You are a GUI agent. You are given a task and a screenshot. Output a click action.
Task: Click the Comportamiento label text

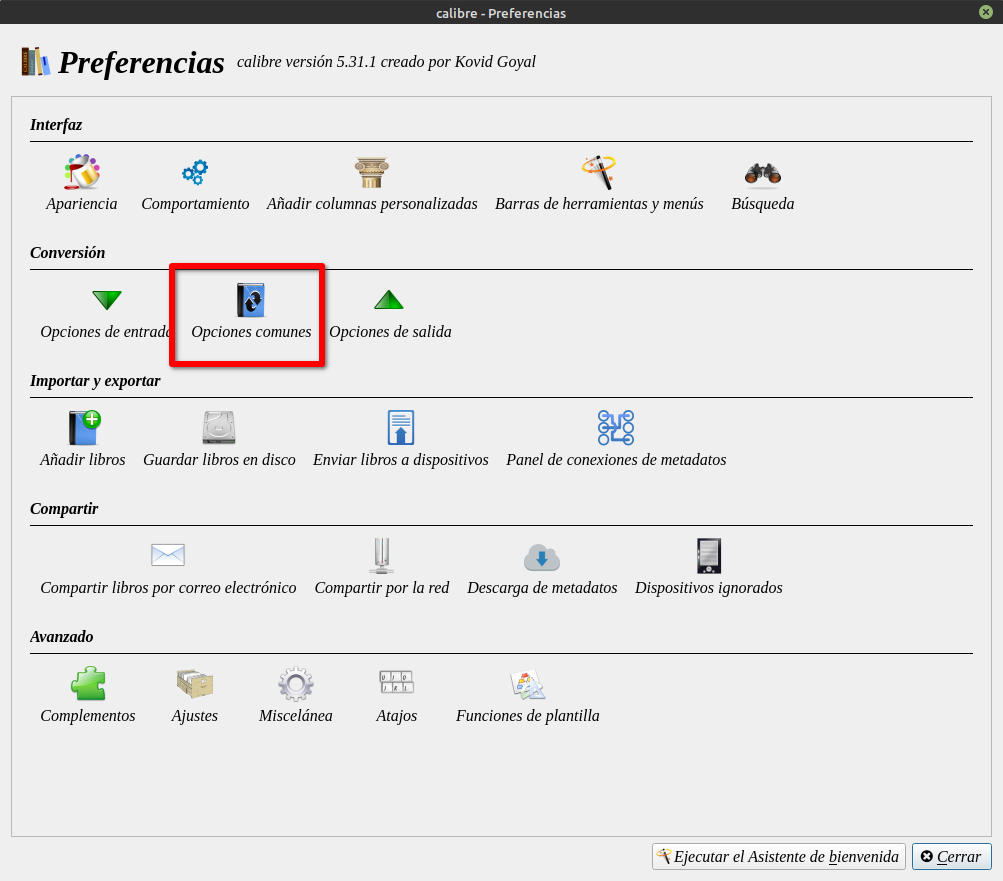point(195,204)
